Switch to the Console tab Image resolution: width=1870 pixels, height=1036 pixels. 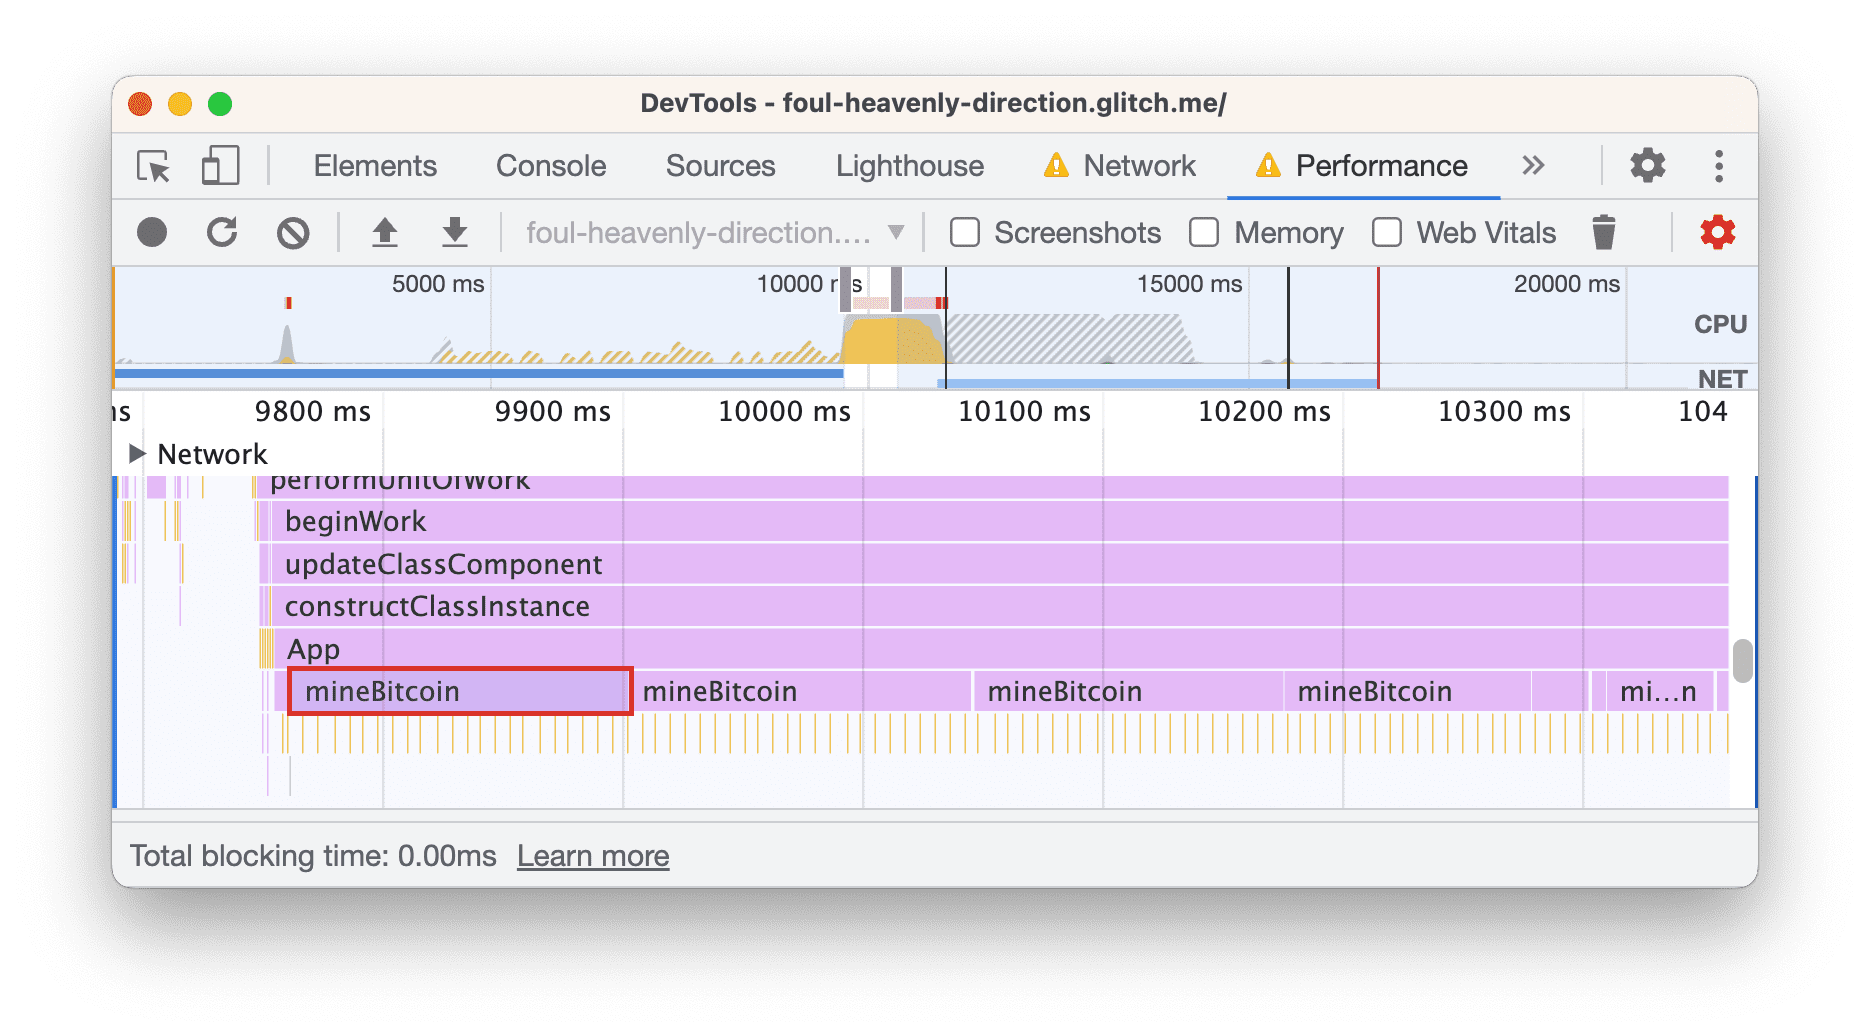(551, 166)
